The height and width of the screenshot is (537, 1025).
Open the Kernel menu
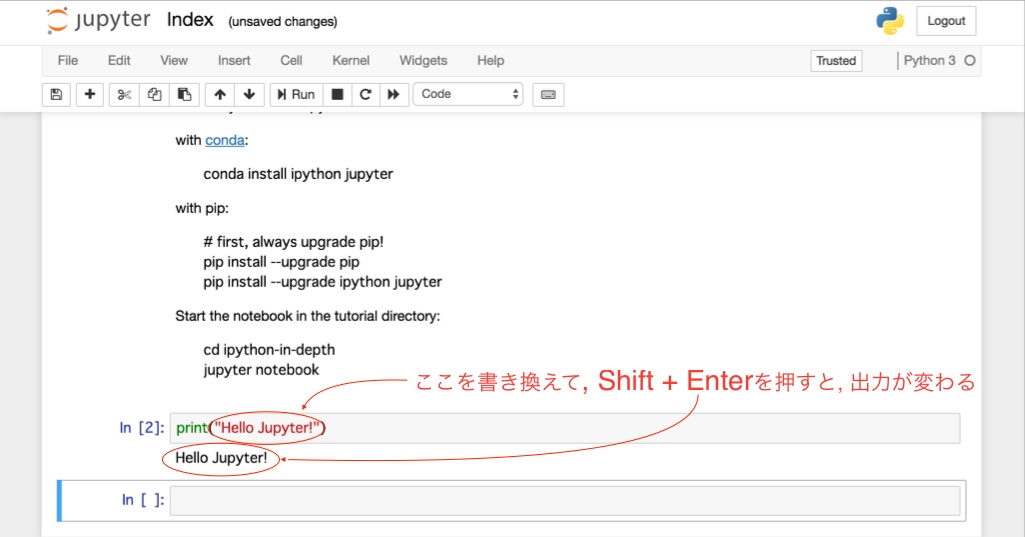pos(350,60)
